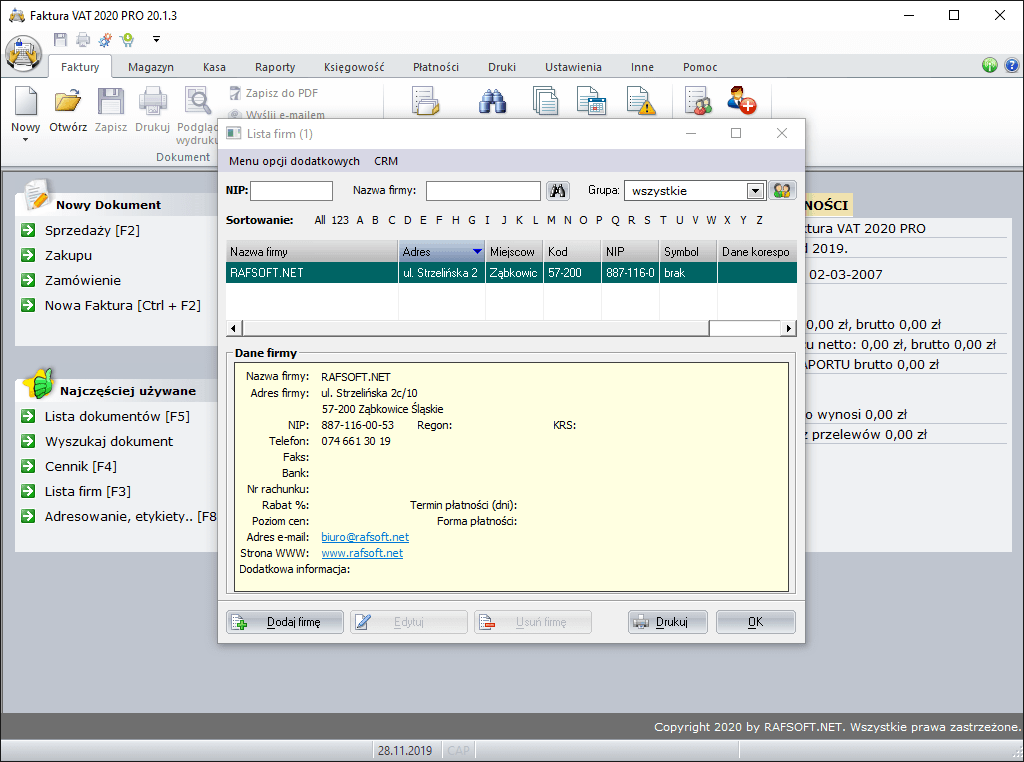Click the green up-arrow update icon

pos(990,65)
